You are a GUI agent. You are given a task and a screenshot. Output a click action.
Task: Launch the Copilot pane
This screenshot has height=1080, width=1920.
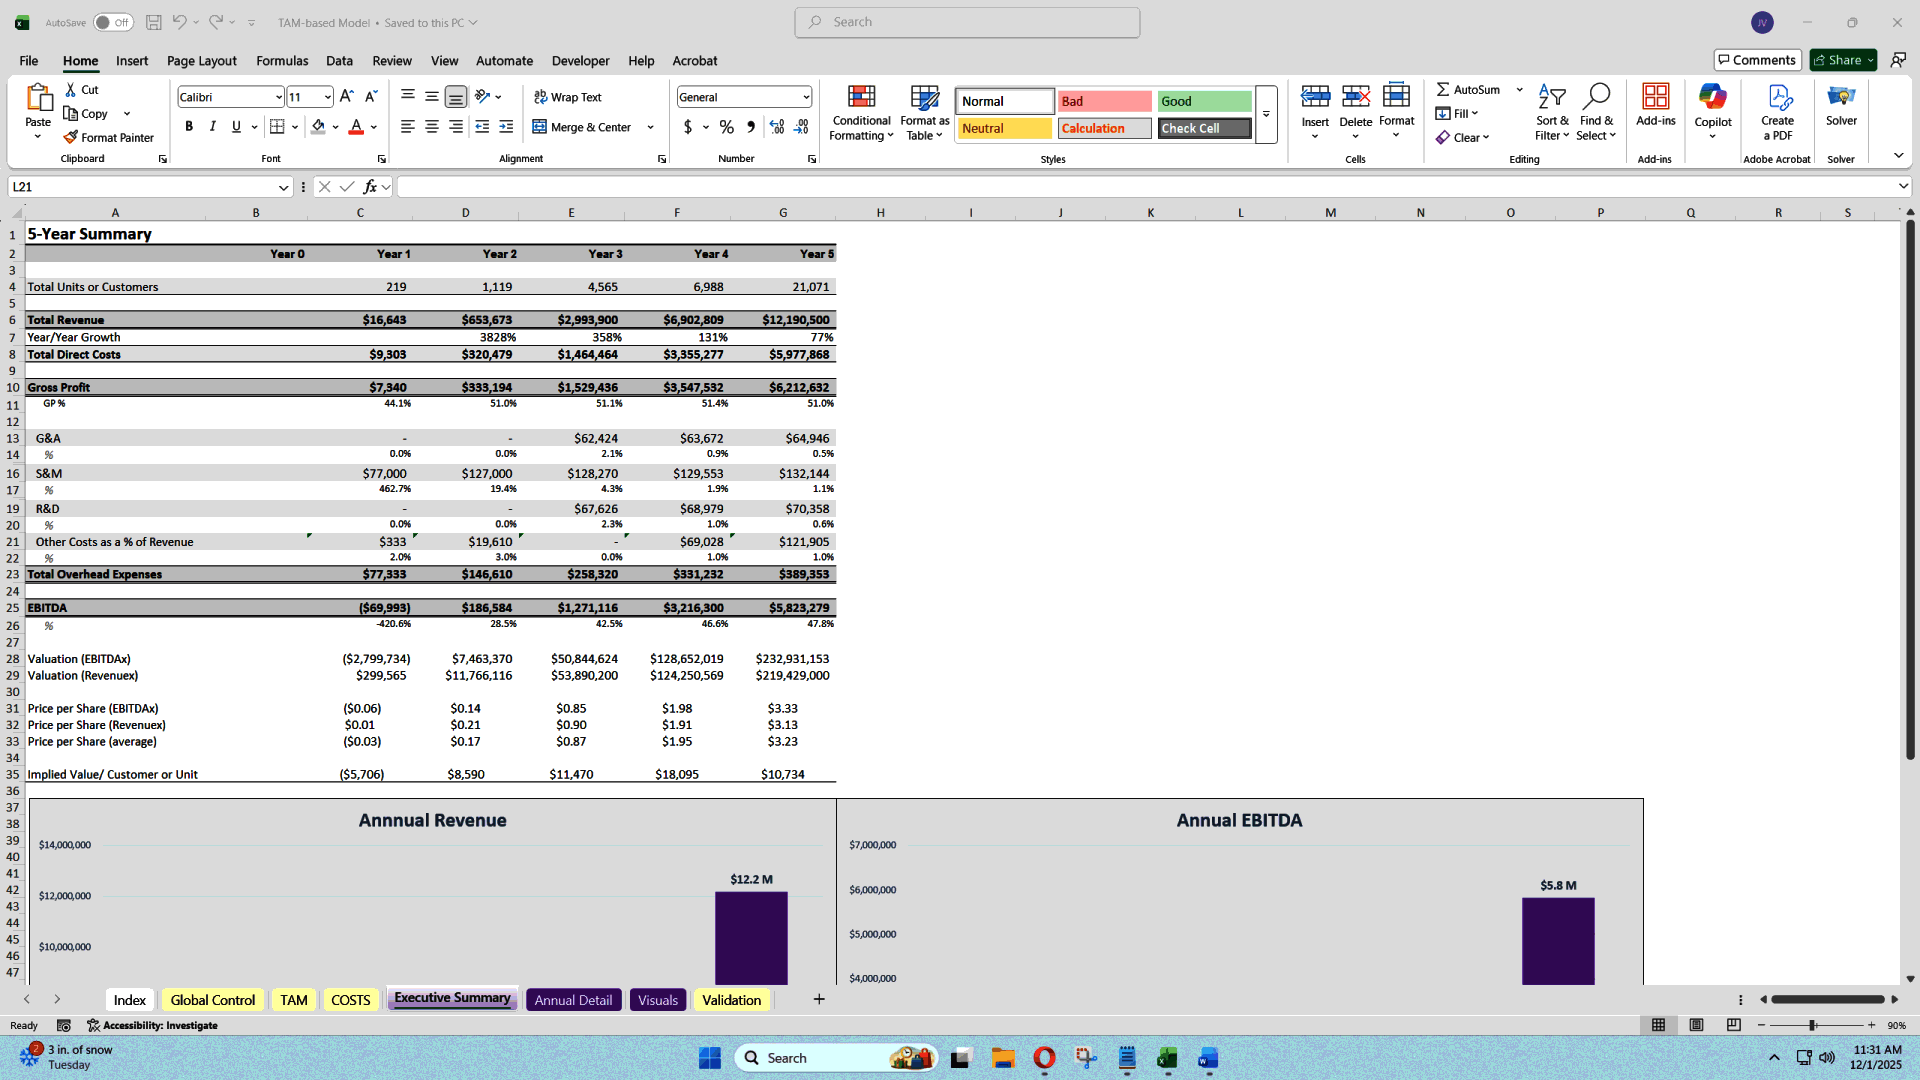[x=1712, y=110]
